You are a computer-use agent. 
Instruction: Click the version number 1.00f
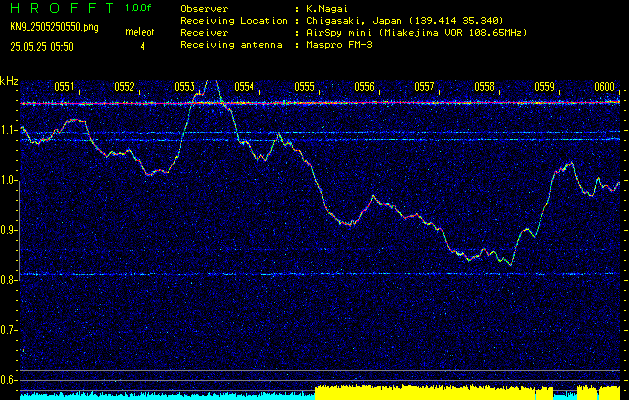pos(138,8)
